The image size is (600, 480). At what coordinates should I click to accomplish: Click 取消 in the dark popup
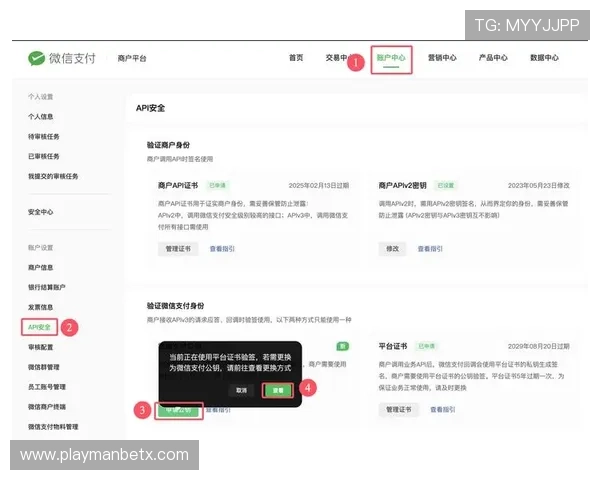[241, 390]
